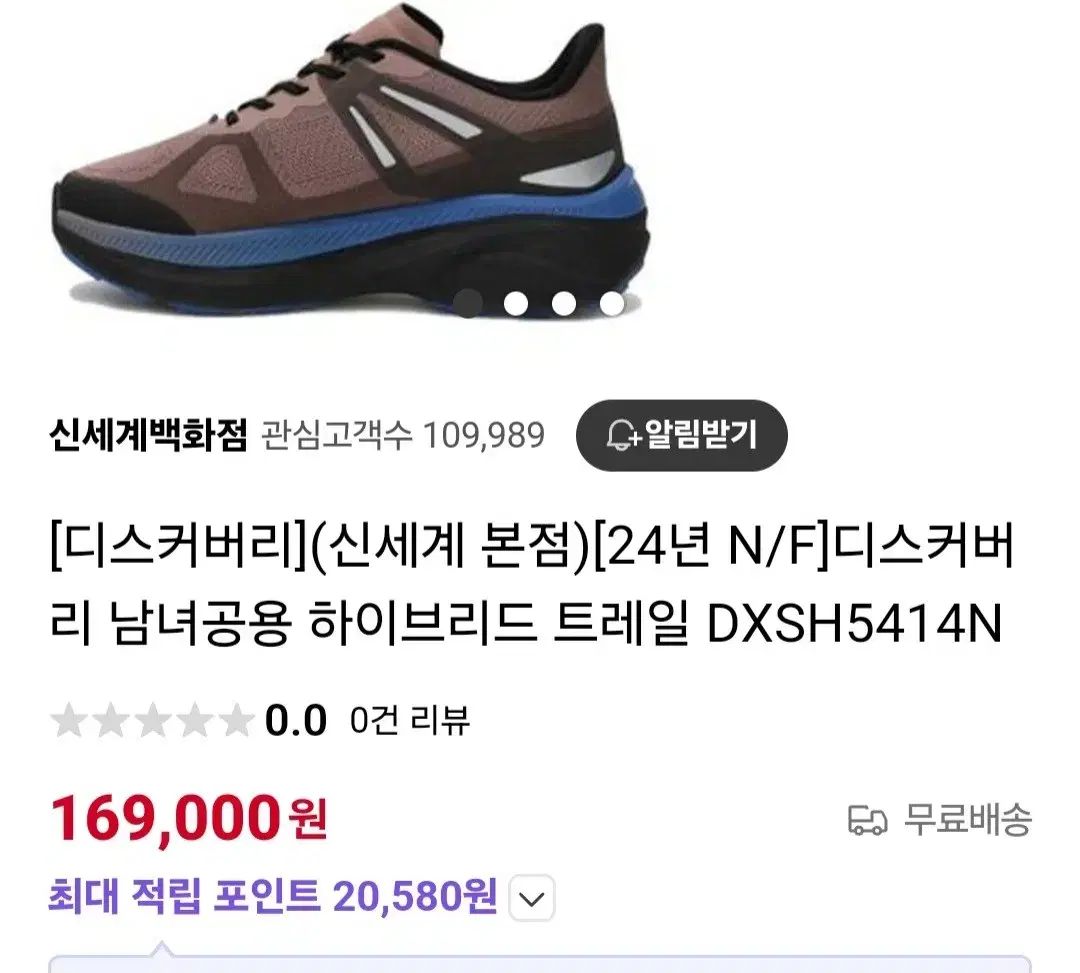Tap the 알림받기 notification button
The width and height of the screenshot is (1080, 973).
pos(681,435)
